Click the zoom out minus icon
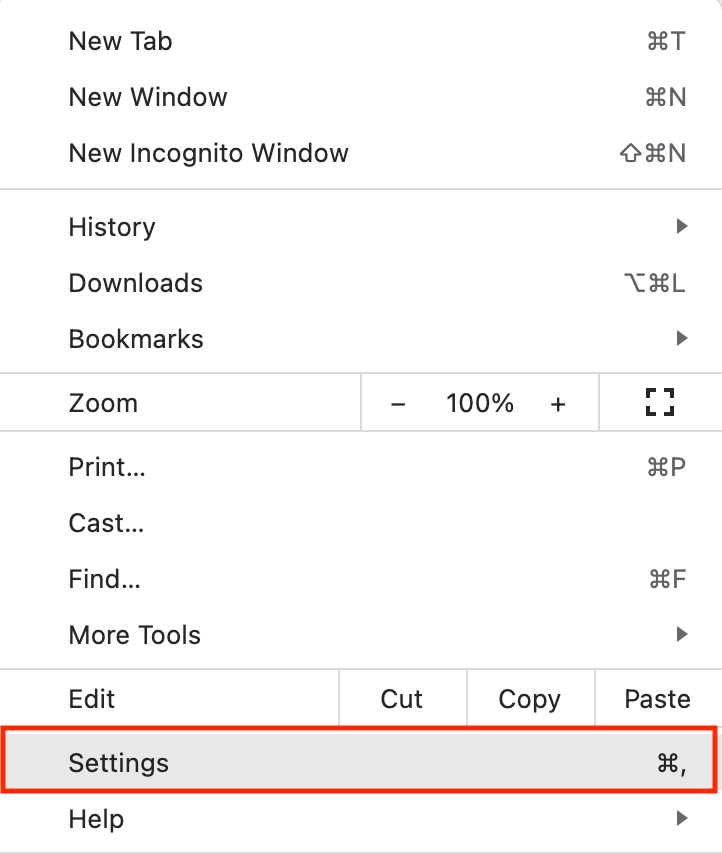Screen dimensions: 722x854 coord(397,403)
